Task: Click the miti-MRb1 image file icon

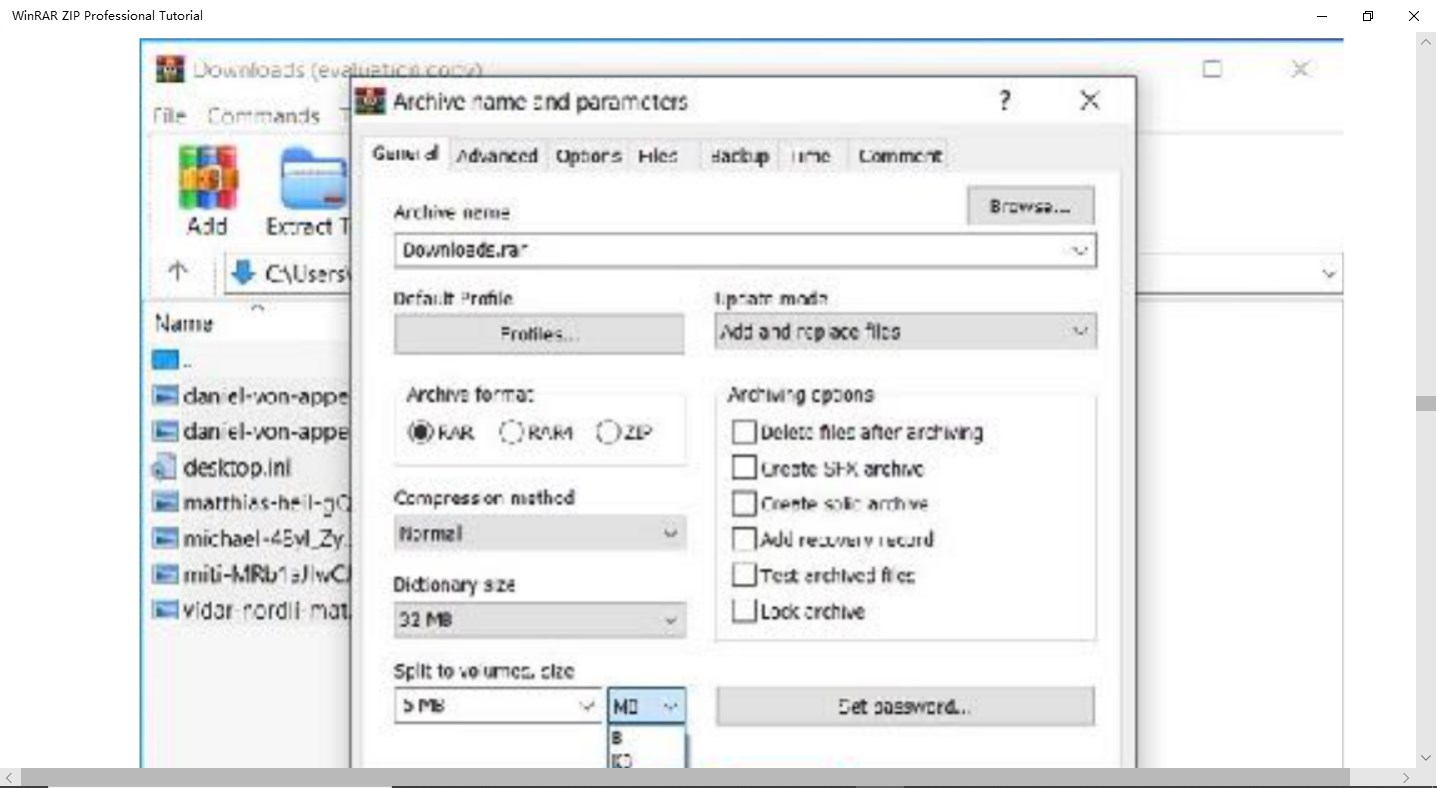Action: 165,573
